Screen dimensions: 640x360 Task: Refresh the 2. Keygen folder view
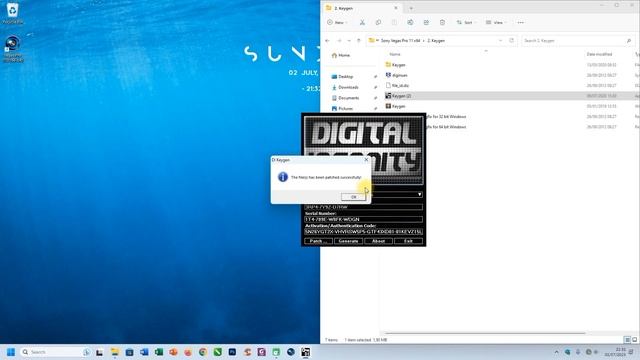click(x=511, y=40)
